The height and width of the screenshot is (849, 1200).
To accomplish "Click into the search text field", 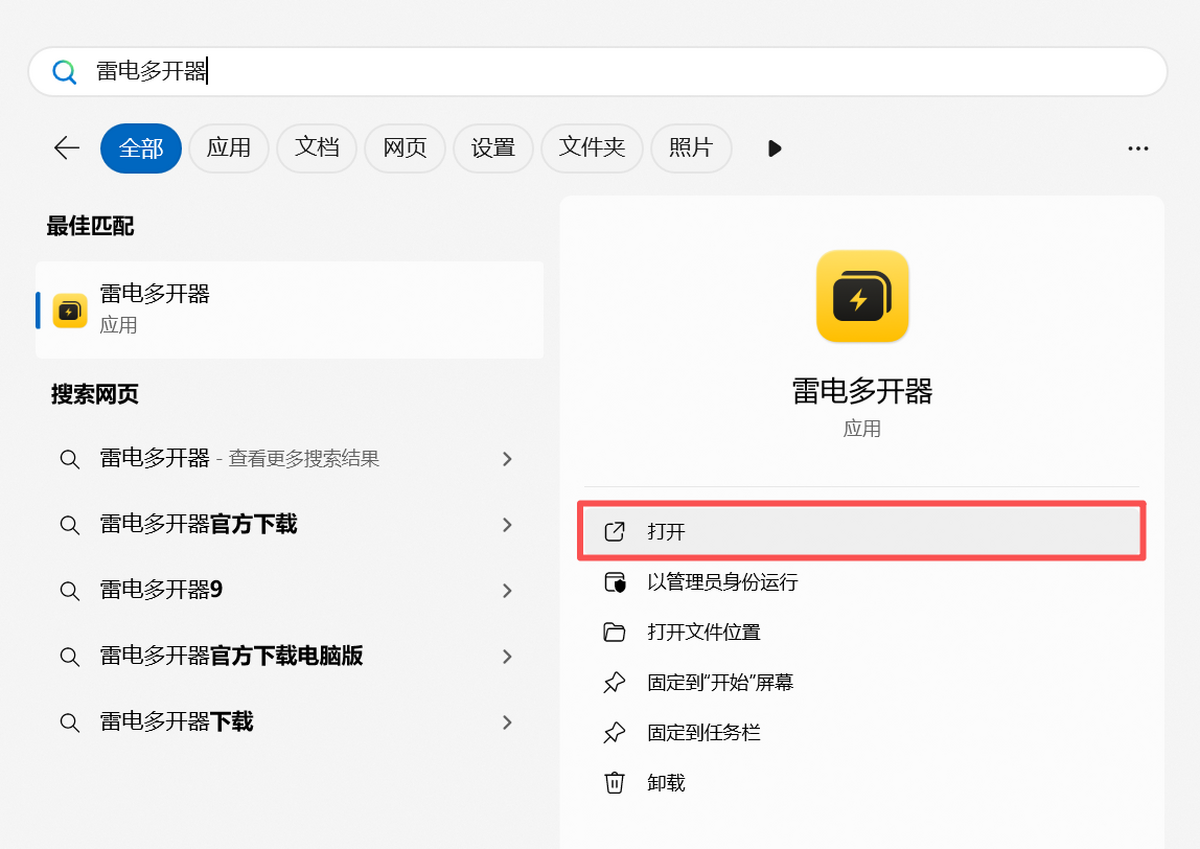I will (x=600, y=72).
